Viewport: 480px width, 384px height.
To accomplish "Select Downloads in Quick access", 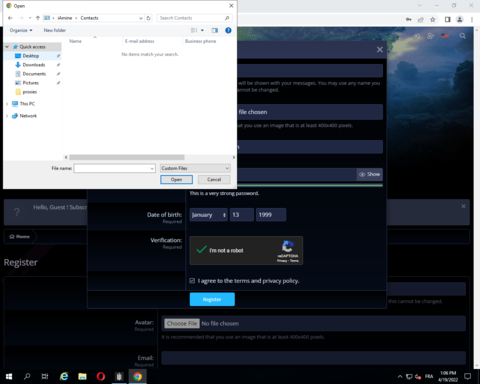I will tap(34, 65).
